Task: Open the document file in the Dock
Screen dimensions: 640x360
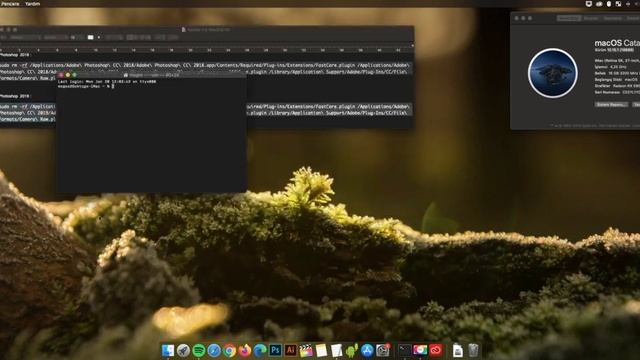Action: [458, 350]
